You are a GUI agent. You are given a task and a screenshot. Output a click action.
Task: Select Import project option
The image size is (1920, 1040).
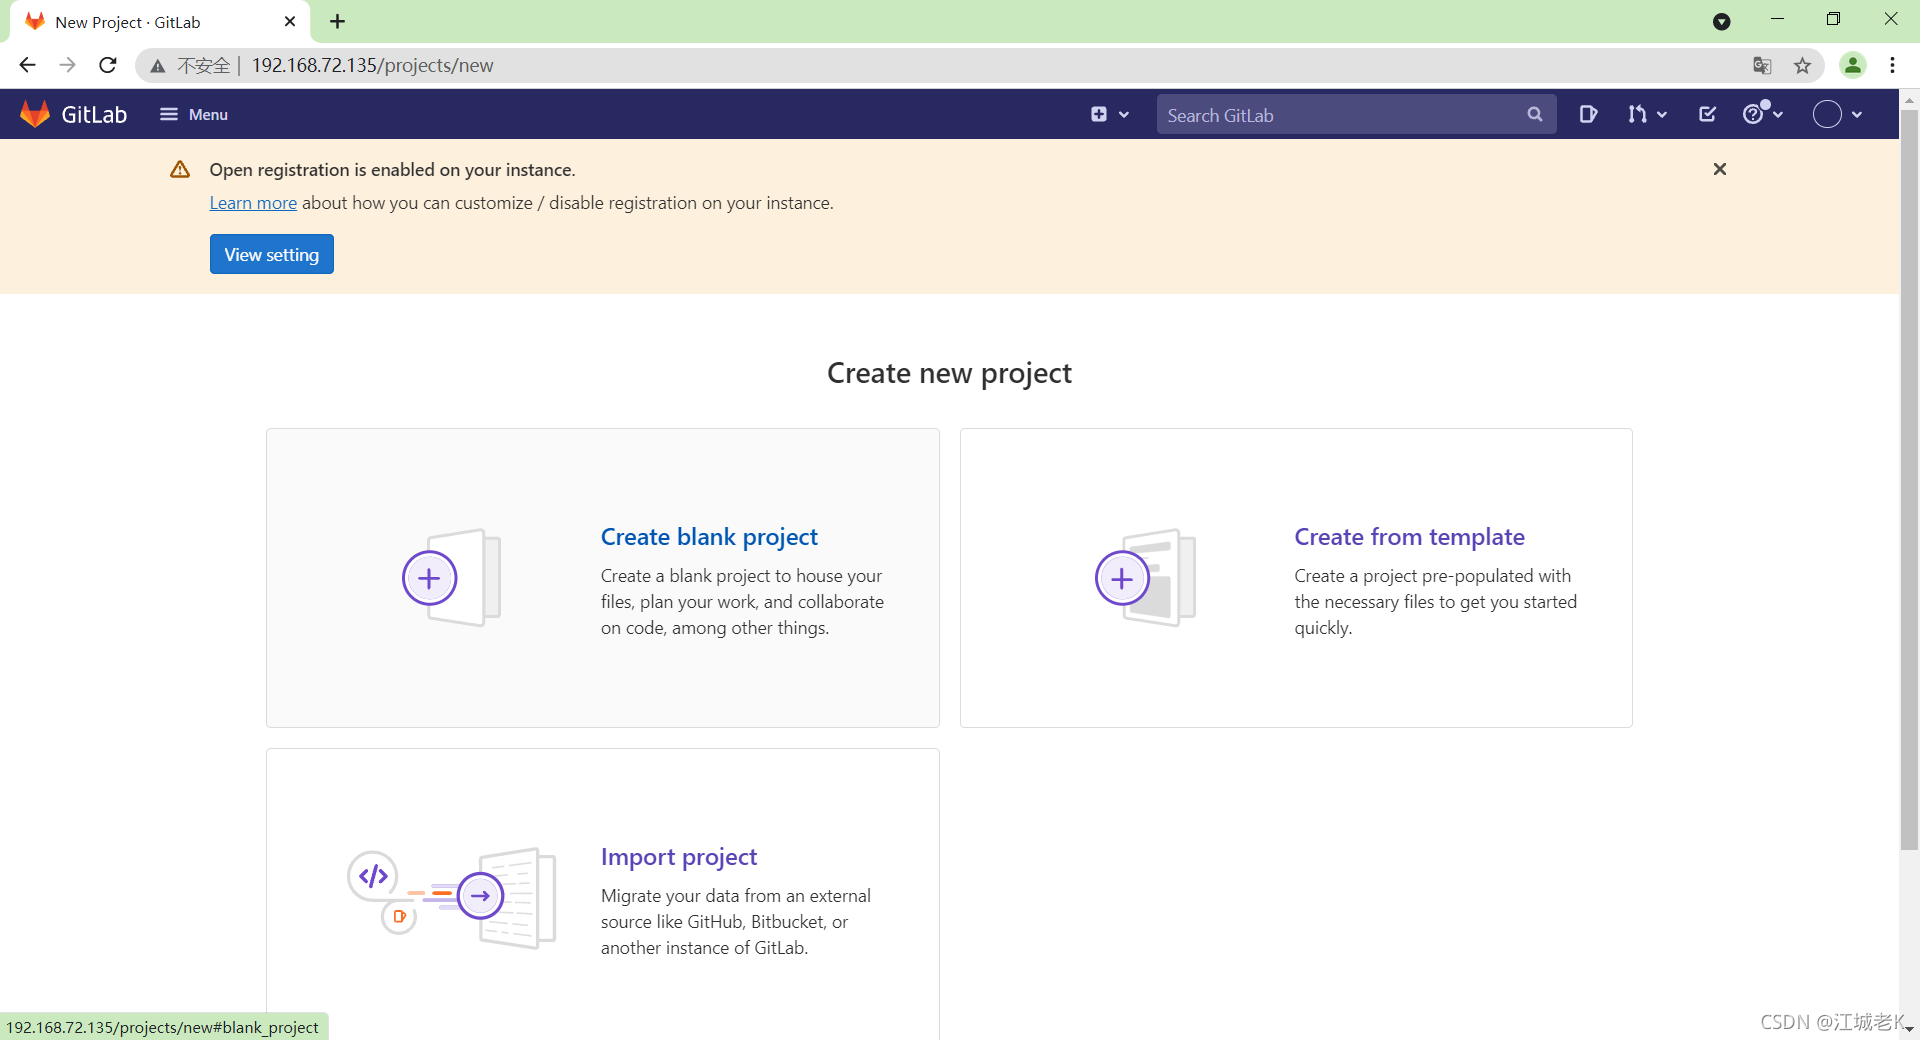point(678,856)
